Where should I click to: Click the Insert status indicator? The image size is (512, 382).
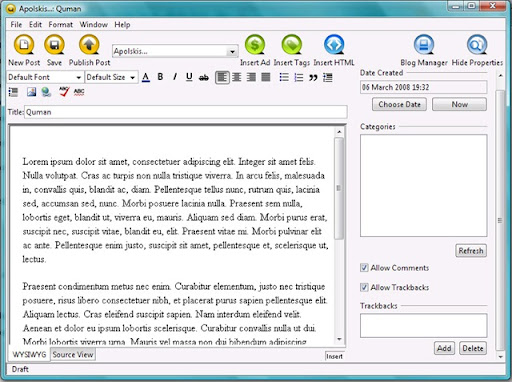pyautogui.click(x=334, y=356)
